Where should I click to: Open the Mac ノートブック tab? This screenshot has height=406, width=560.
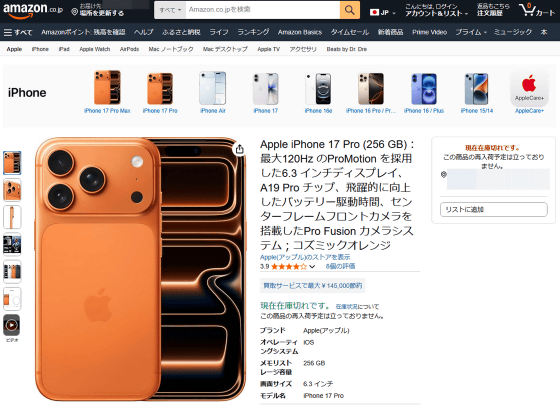click(171, 49)
